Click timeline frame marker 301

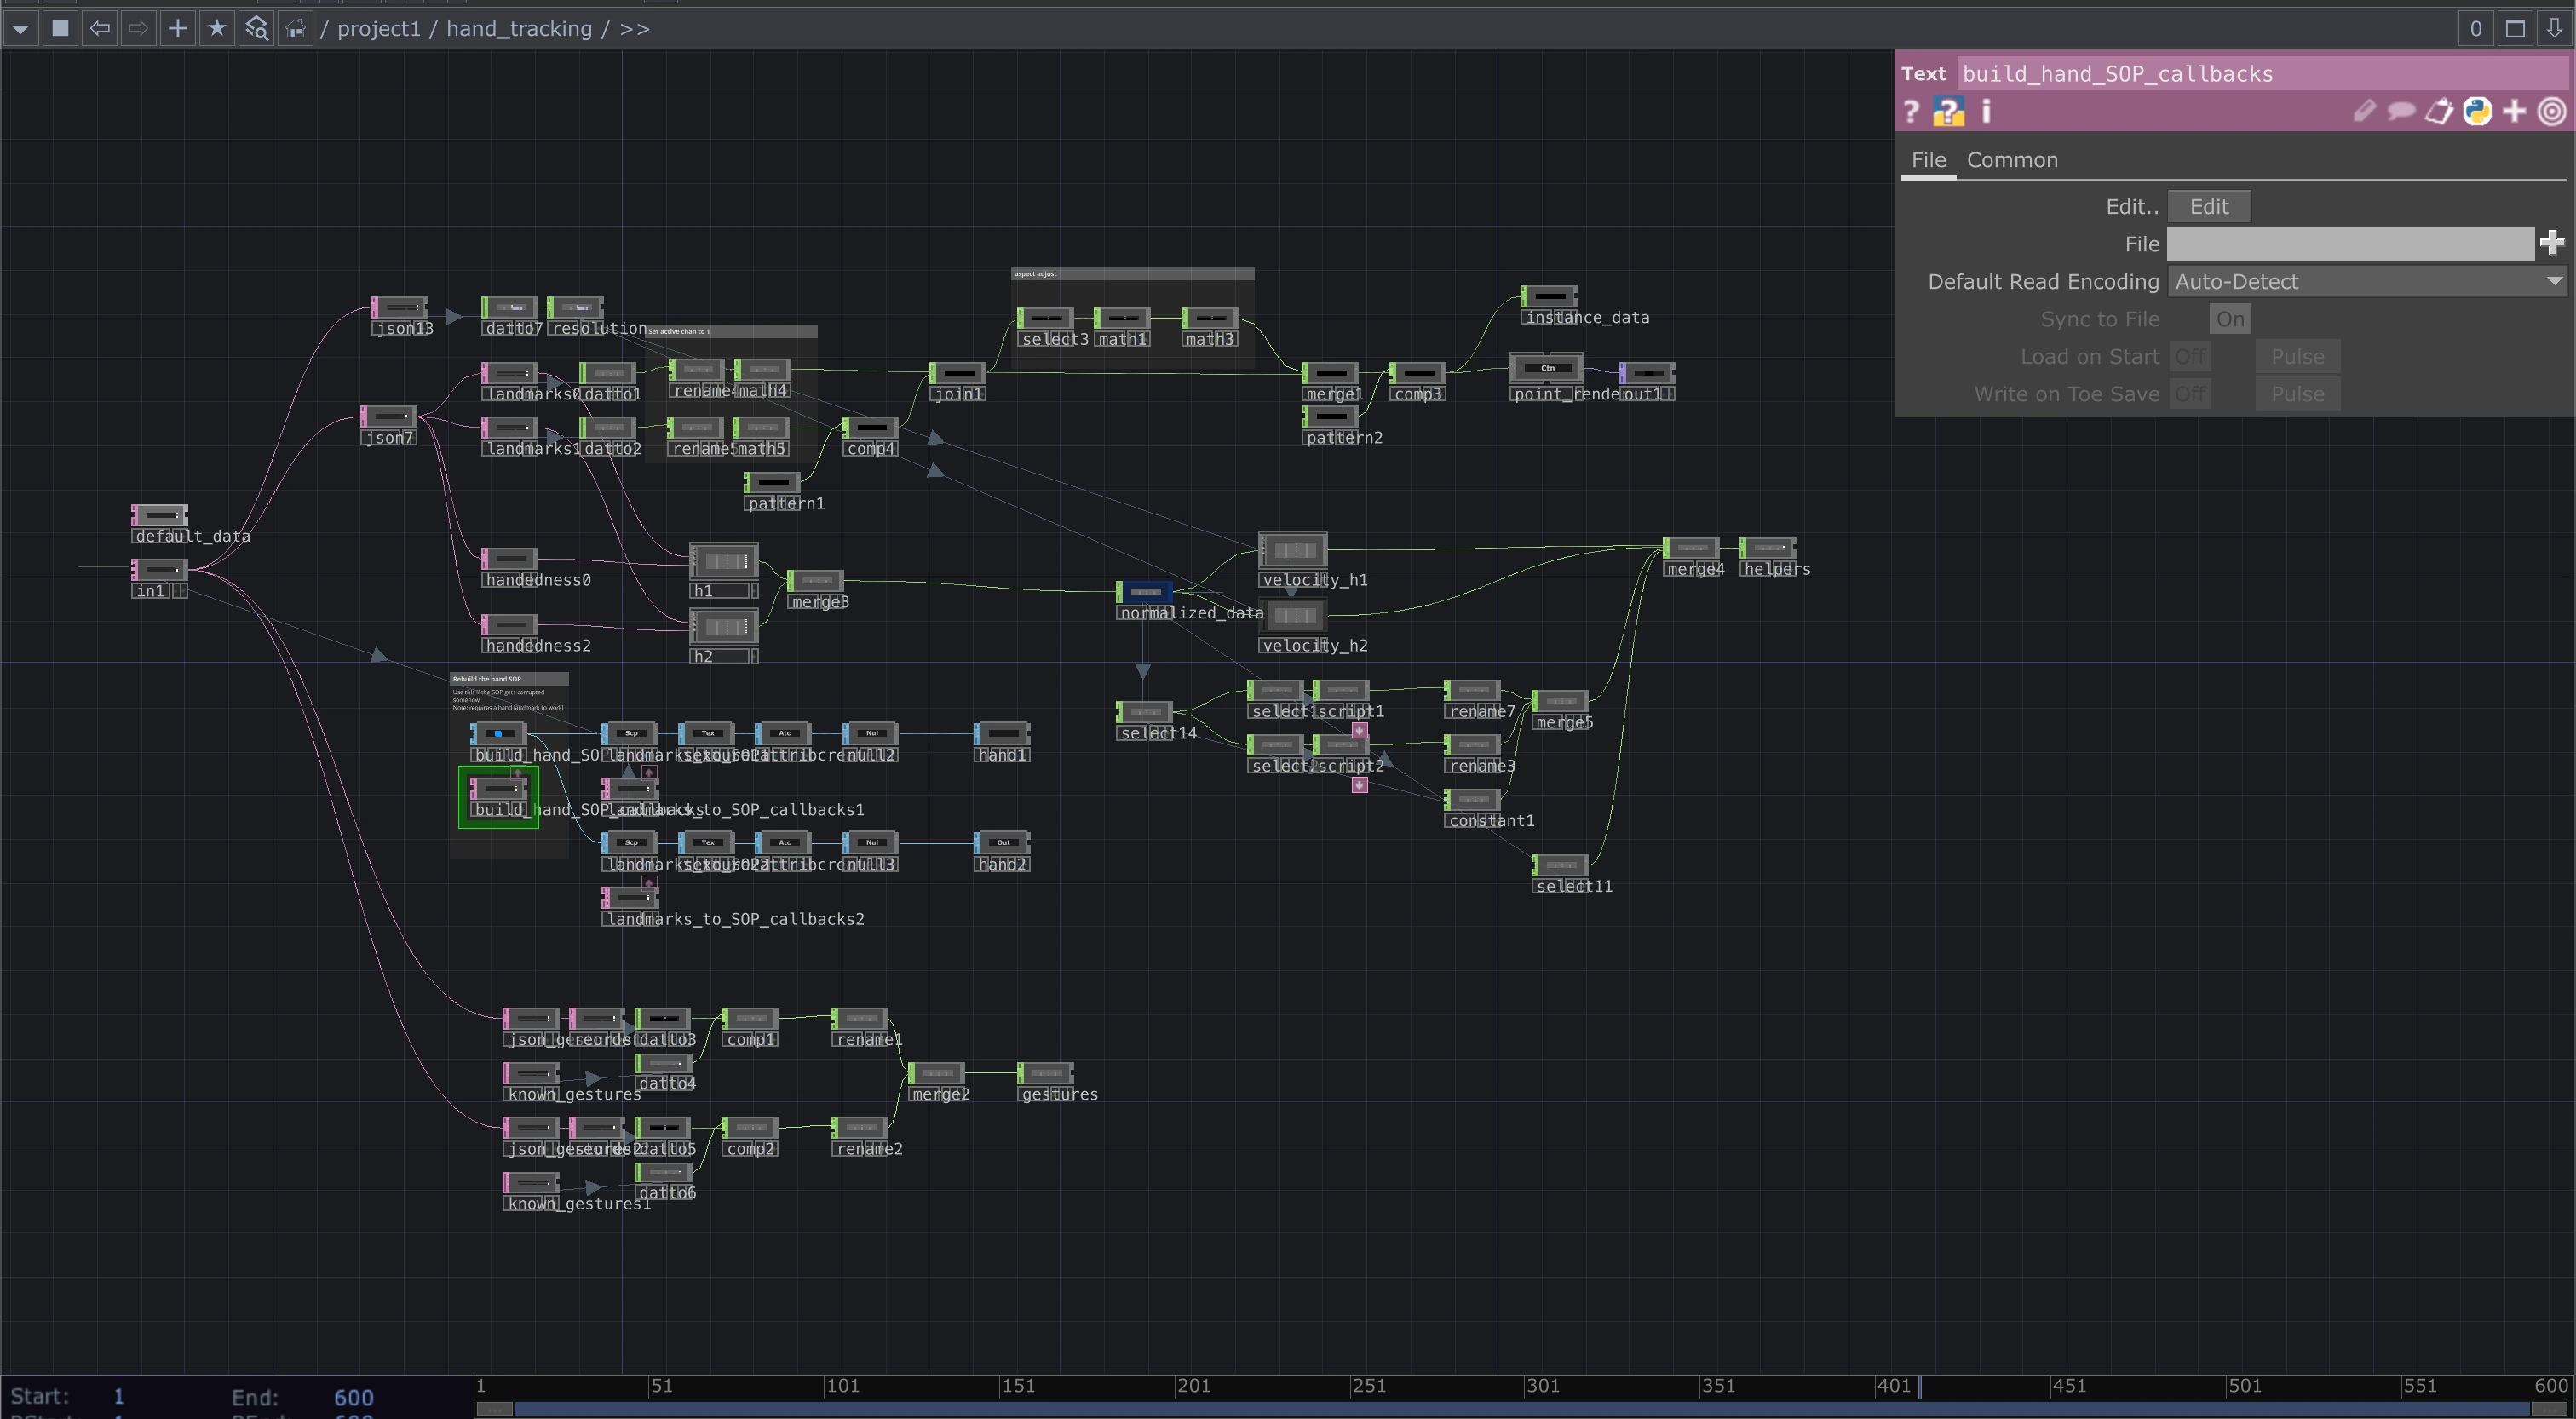pos(1543,1385)
